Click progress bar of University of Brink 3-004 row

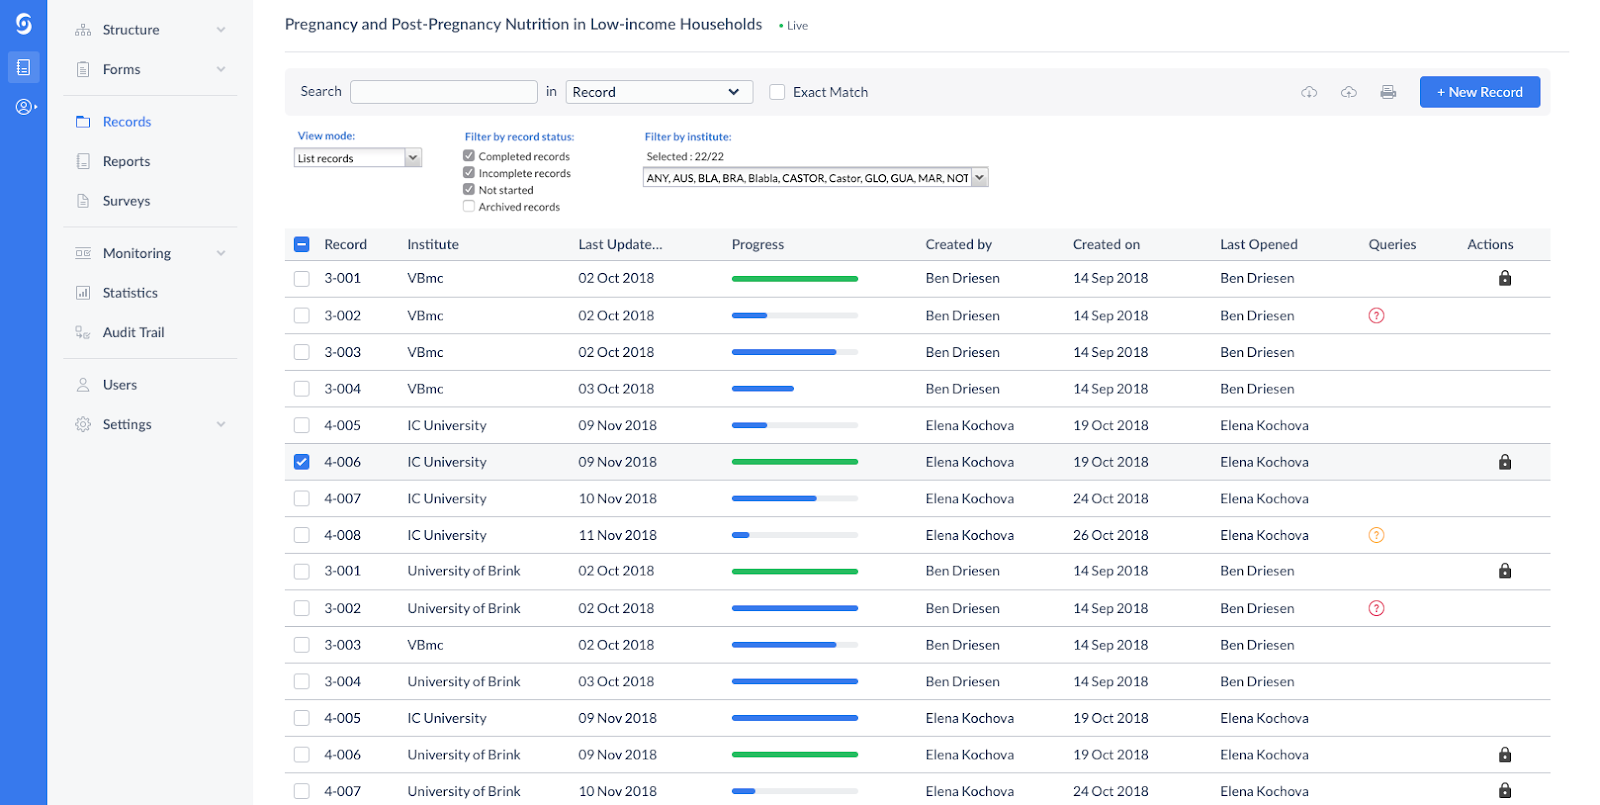click(795, 682)
